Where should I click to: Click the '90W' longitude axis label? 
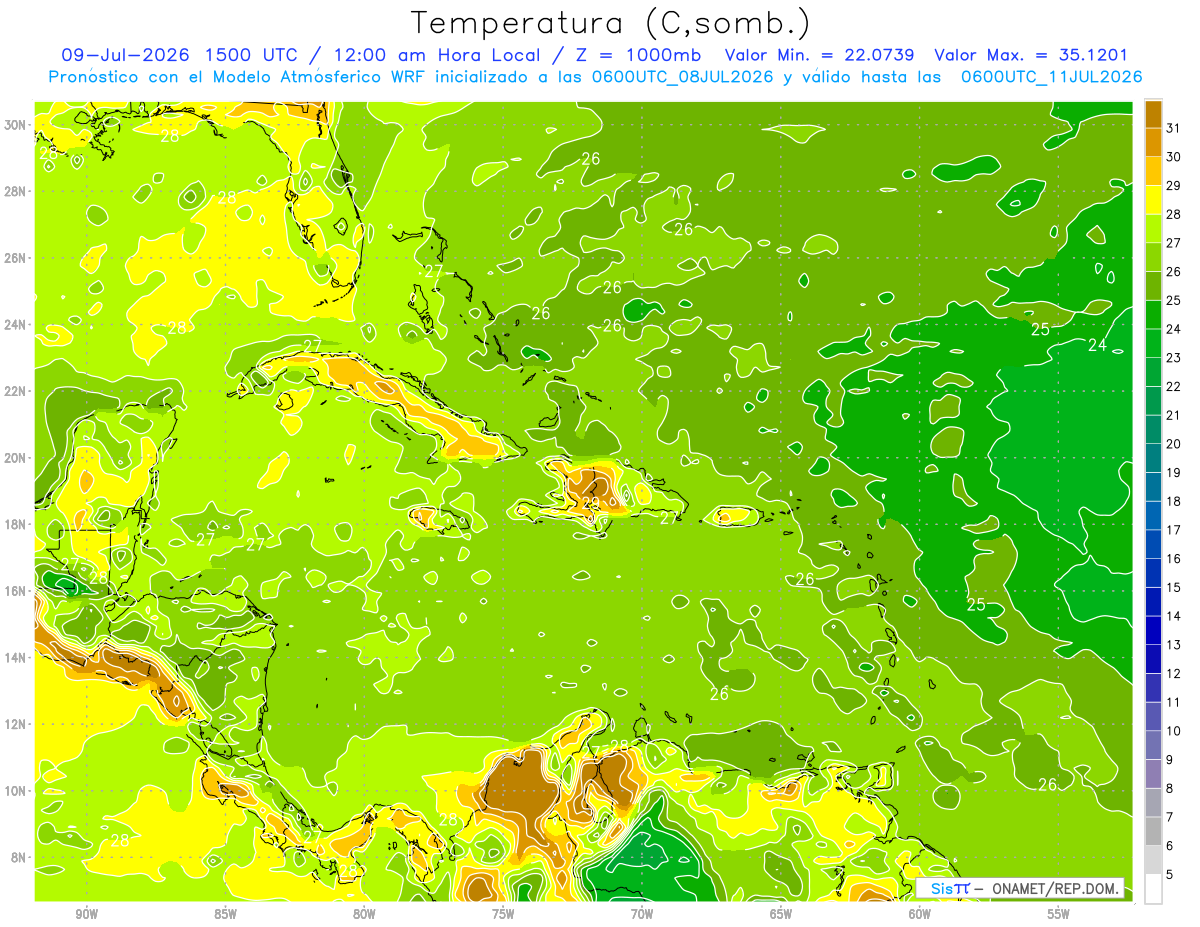[86, 914]
